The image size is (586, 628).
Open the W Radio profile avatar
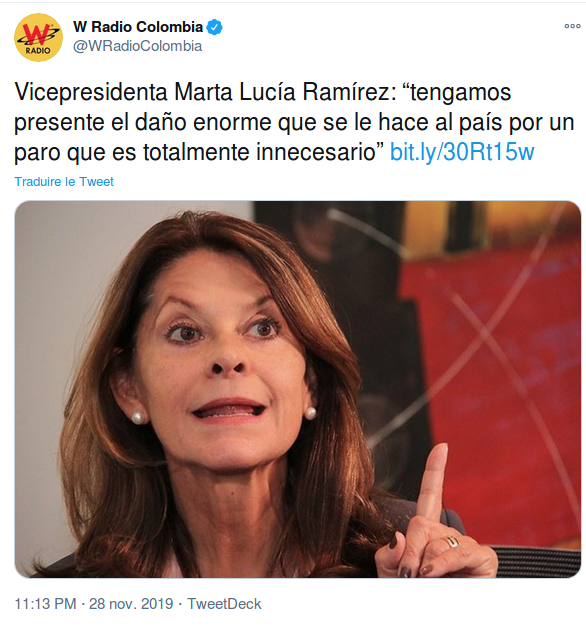(38, 37)
